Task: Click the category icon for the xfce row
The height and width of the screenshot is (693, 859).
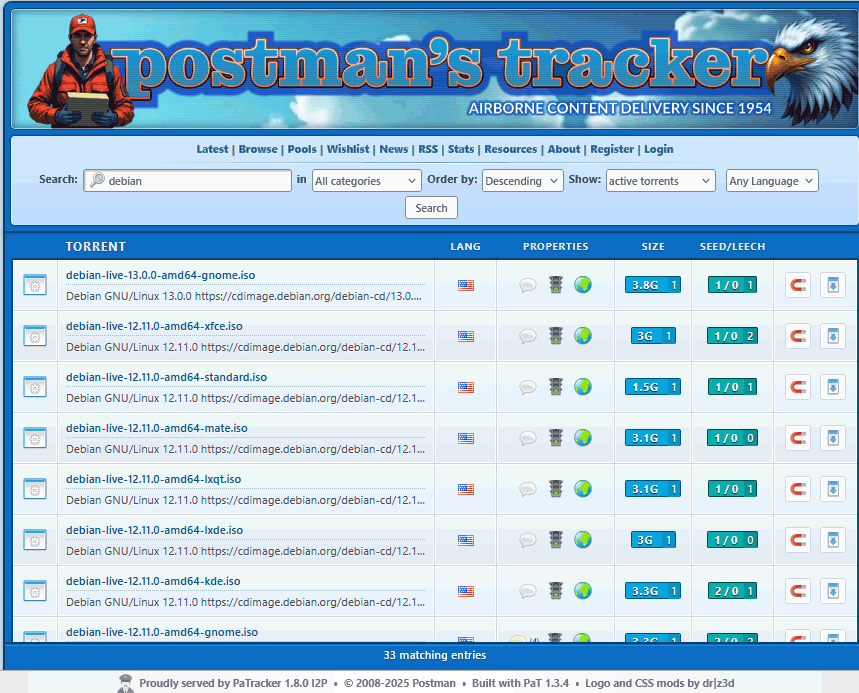Action: pos(35,336)
